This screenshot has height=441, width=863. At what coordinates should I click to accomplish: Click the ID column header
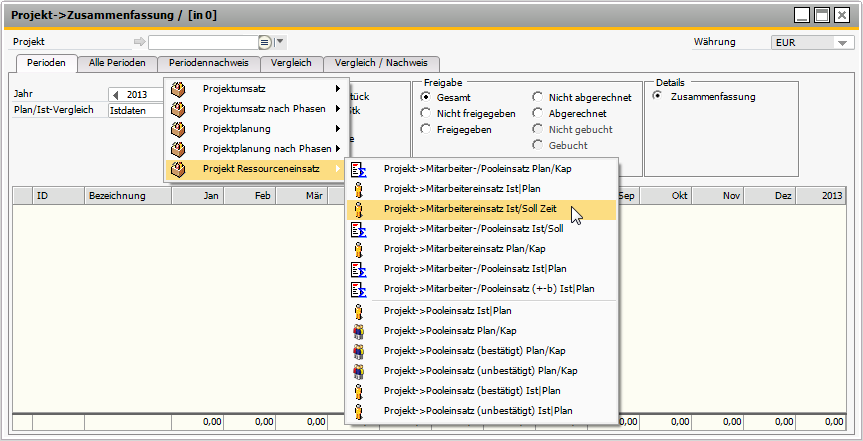tap(58, 196)
